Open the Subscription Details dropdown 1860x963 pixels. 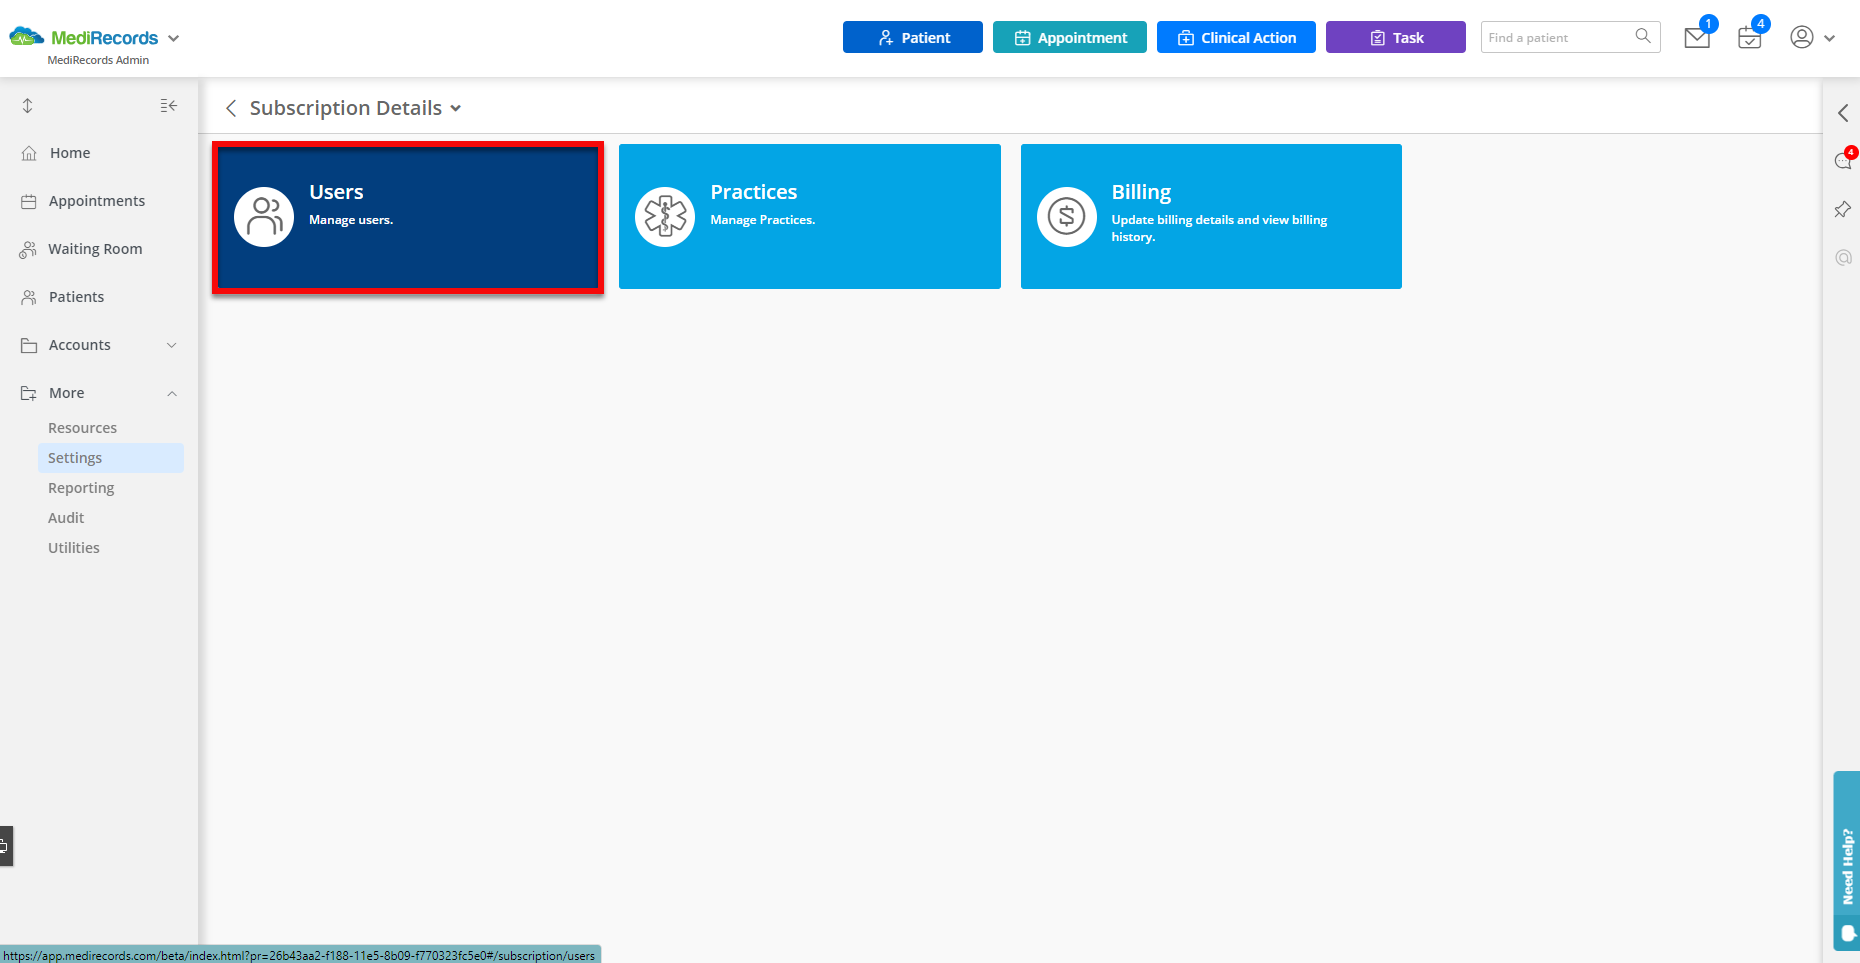pos(456,108)
